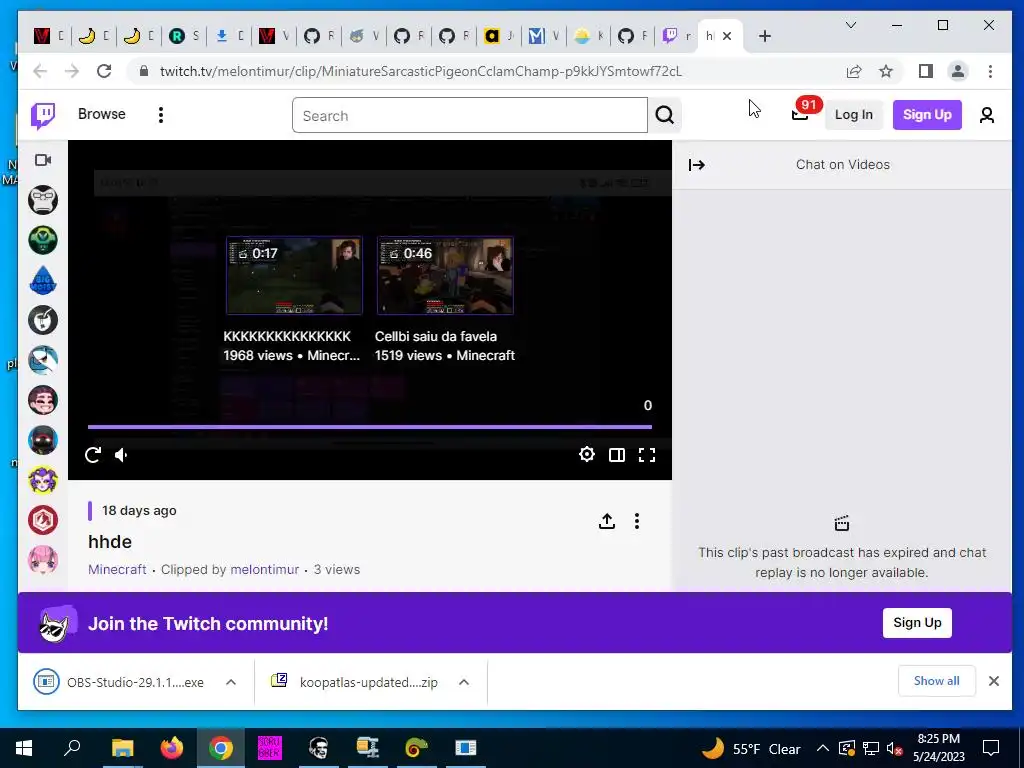This screenshot has height=768, width=1024.
Task: Replay the clip with the circular arrow
Action: point(93,455)
